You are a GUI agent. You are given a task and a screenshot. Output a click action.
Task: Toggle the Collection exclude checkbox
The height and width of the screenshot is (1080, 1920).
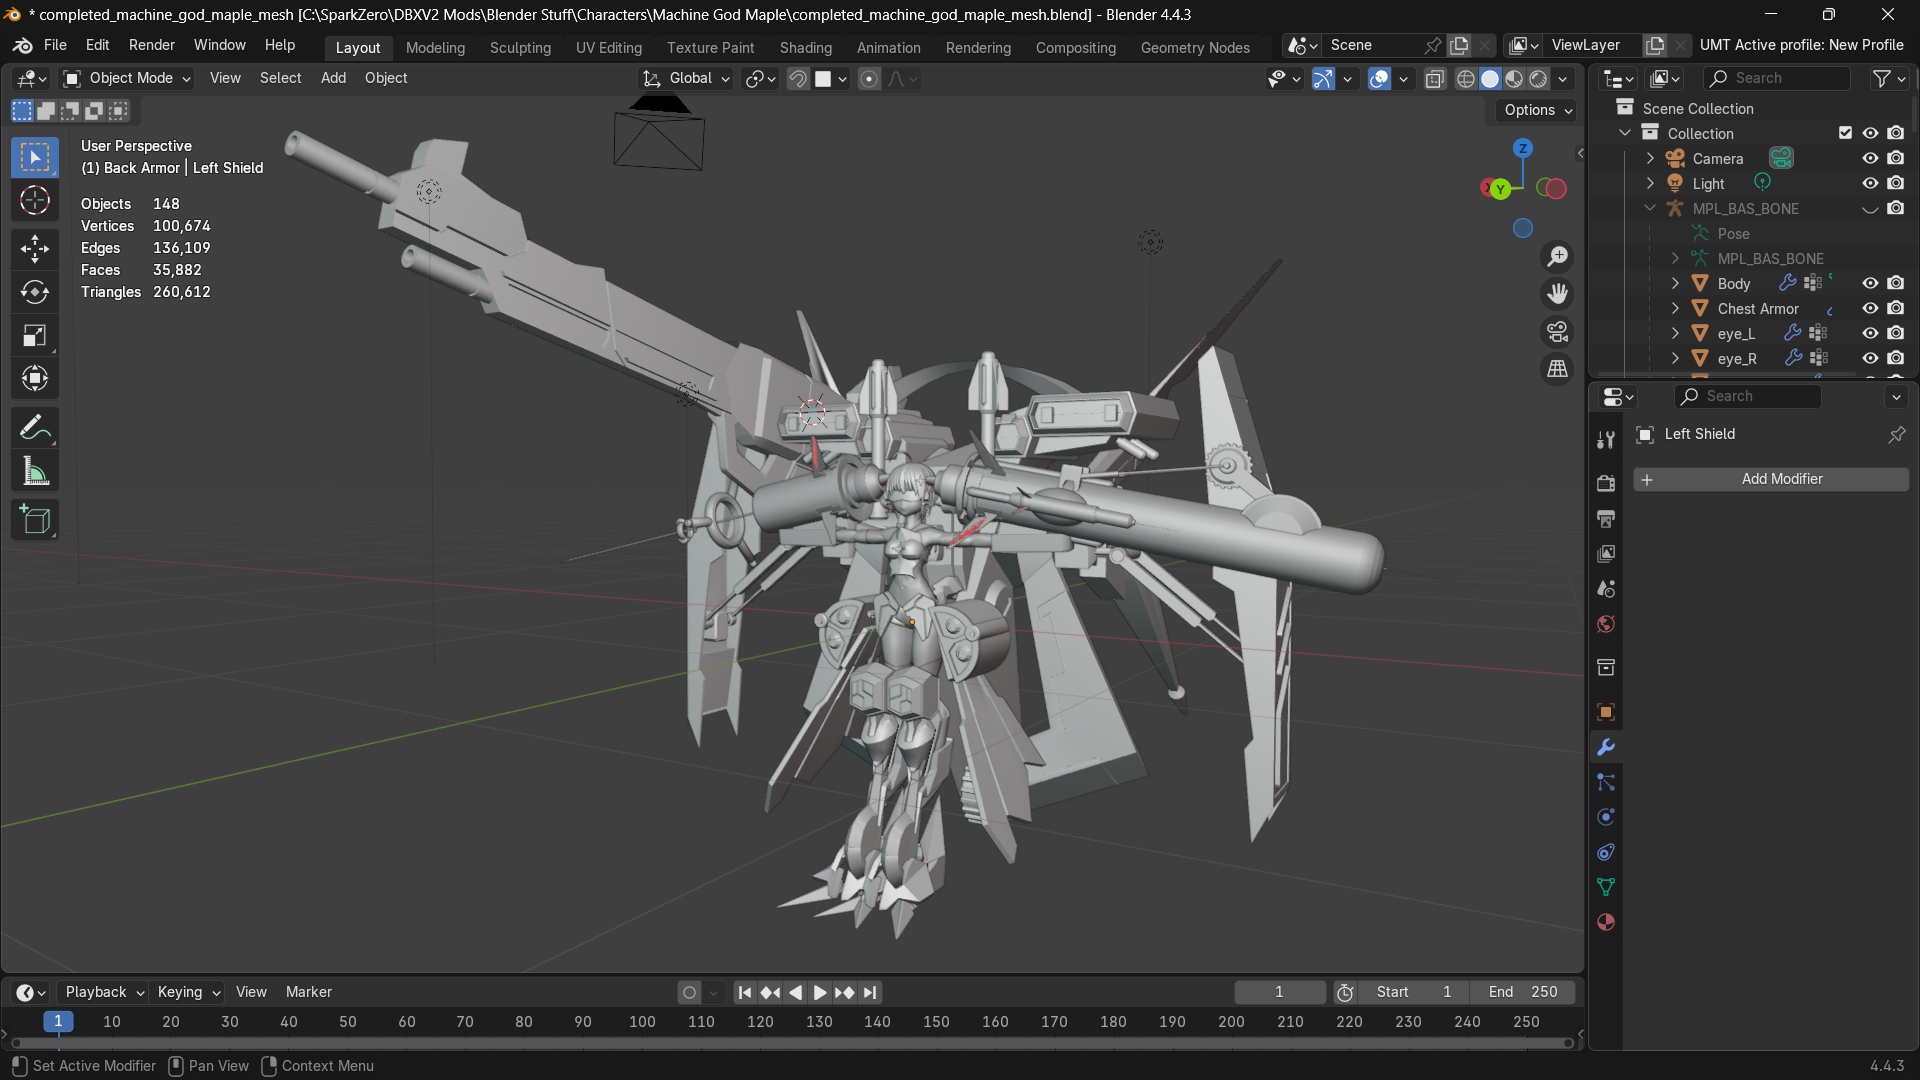coord(1845,133)
